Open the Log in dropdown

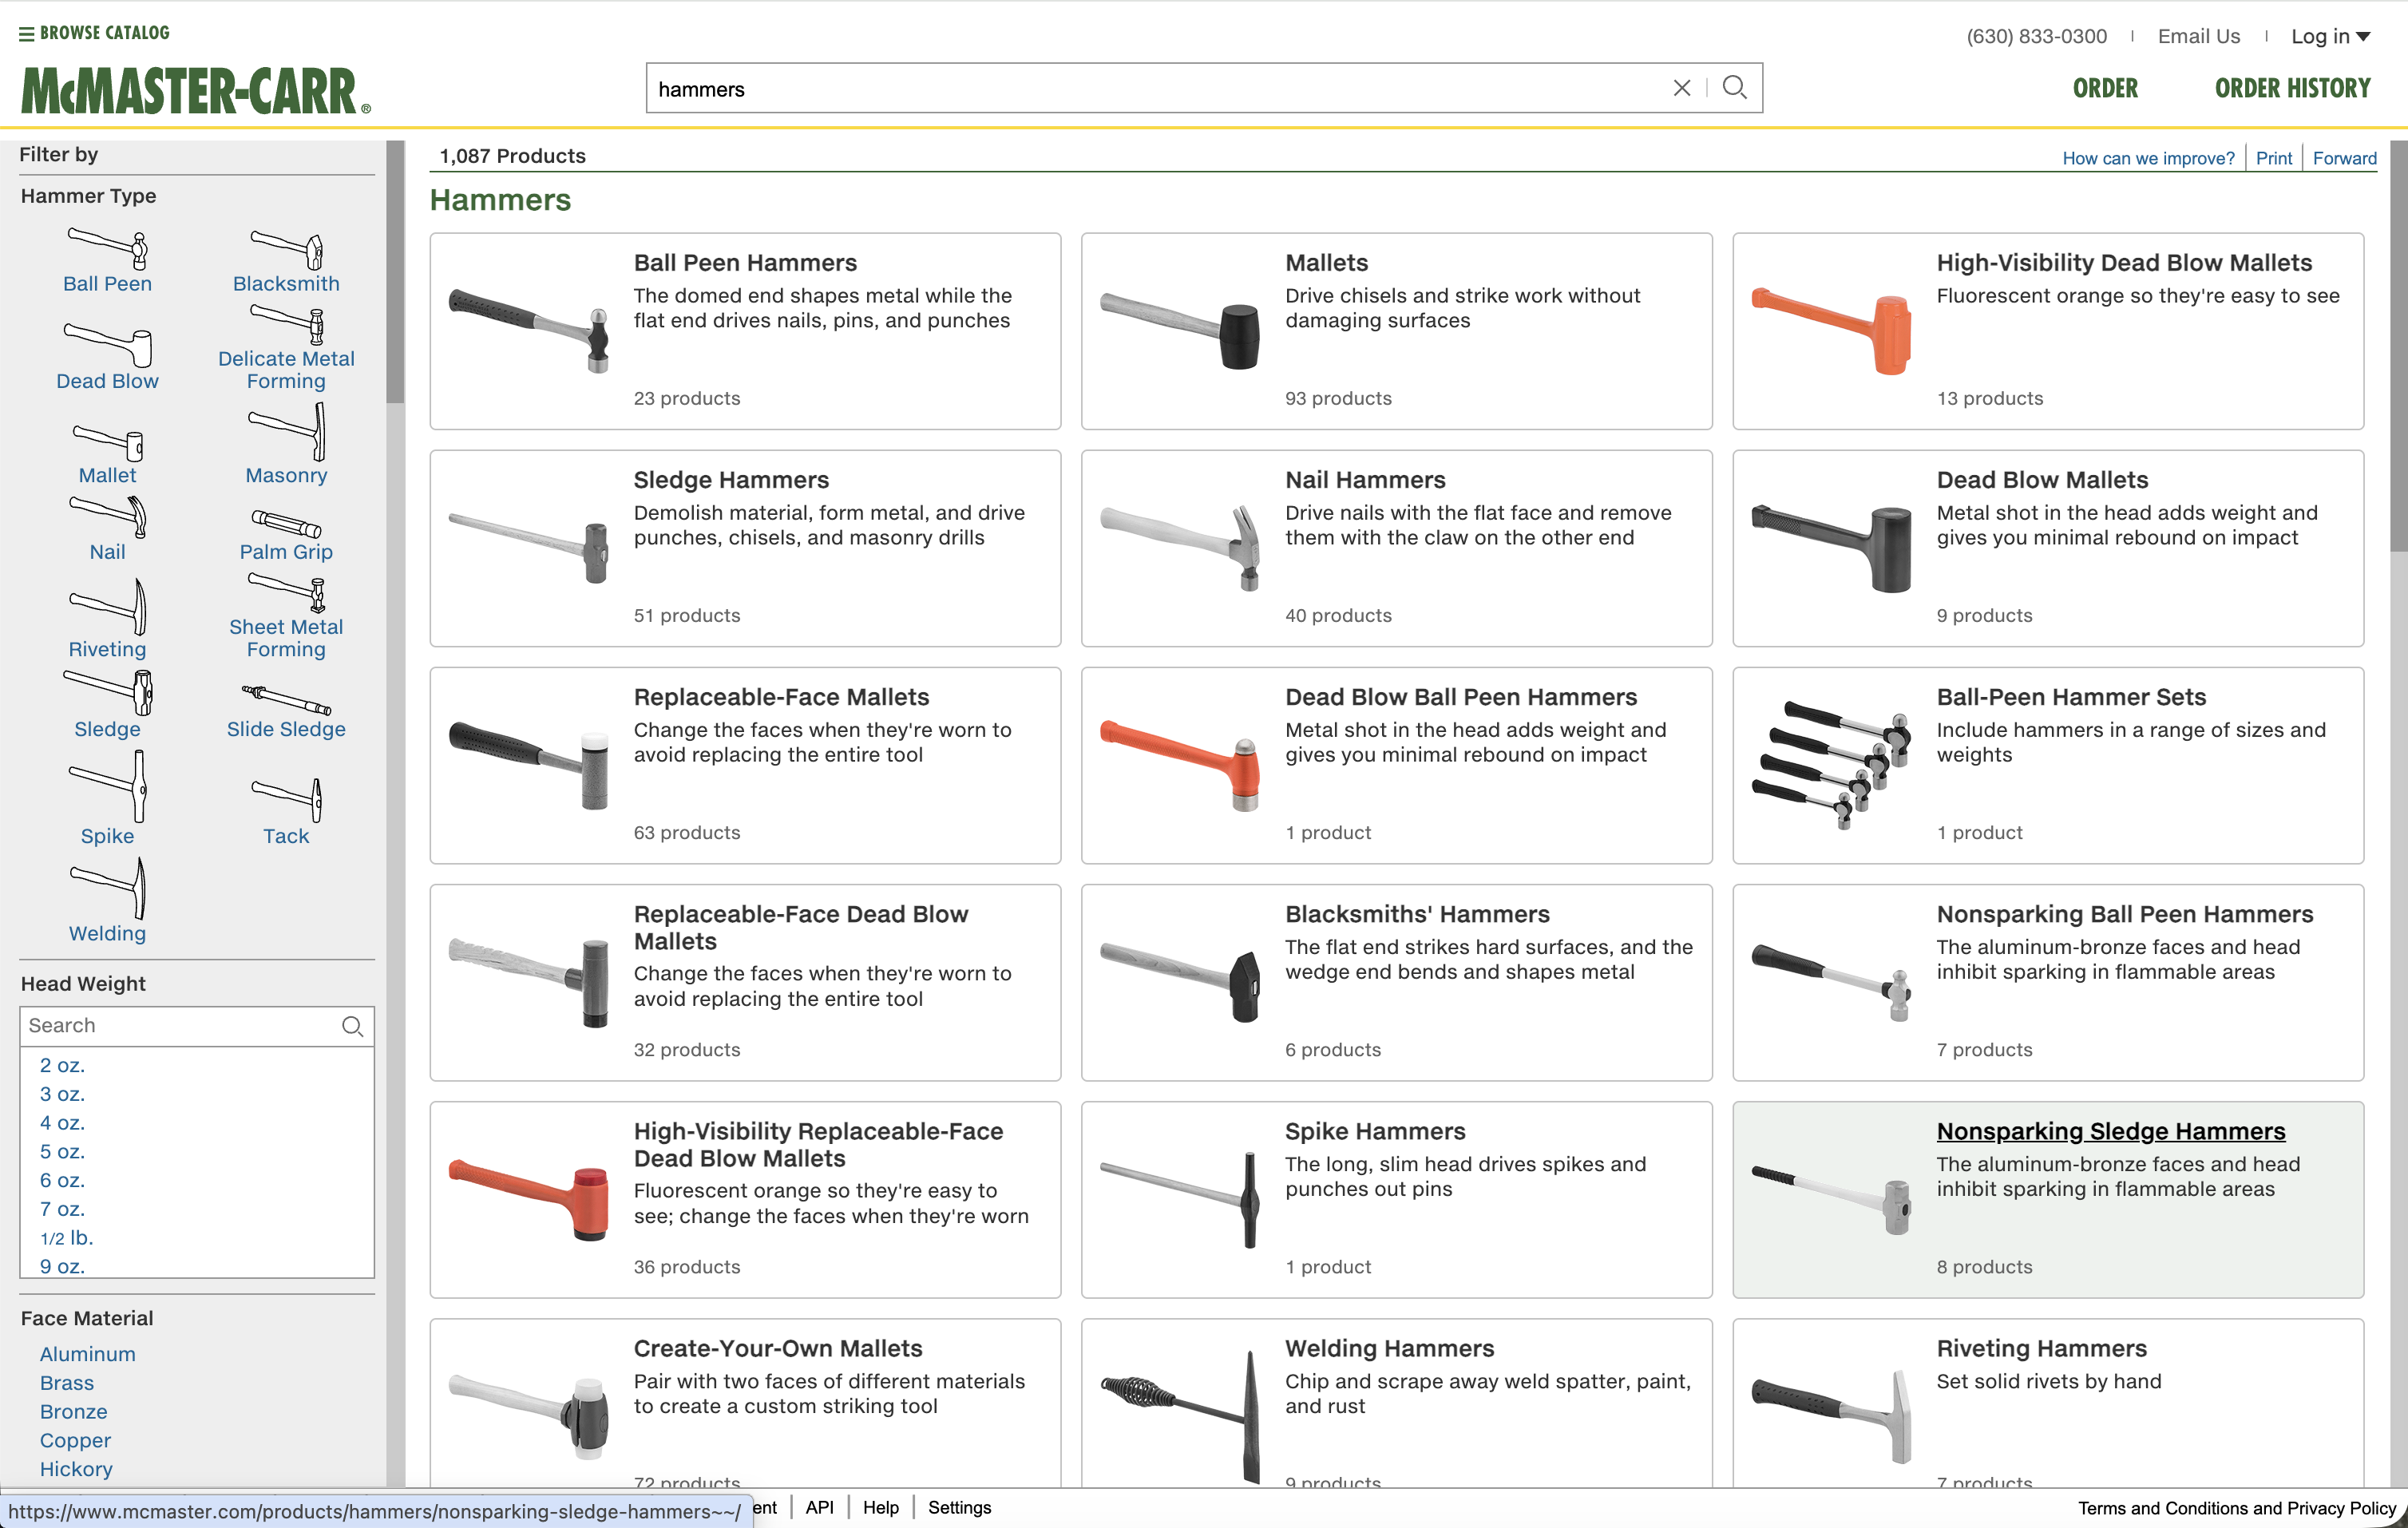coord(2331,36)
